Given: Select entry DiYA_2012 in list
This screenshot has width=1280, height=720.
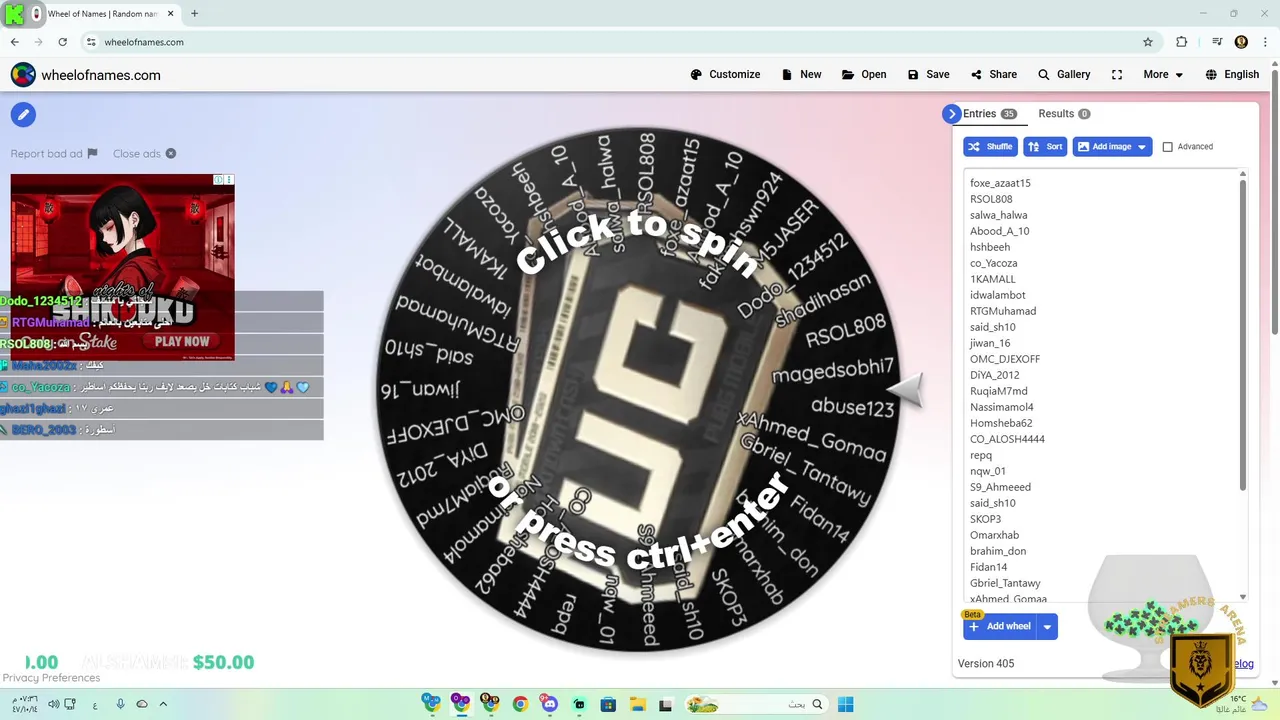Looking at the screenshot, I should pyautogui.click(x=994, y=375).
